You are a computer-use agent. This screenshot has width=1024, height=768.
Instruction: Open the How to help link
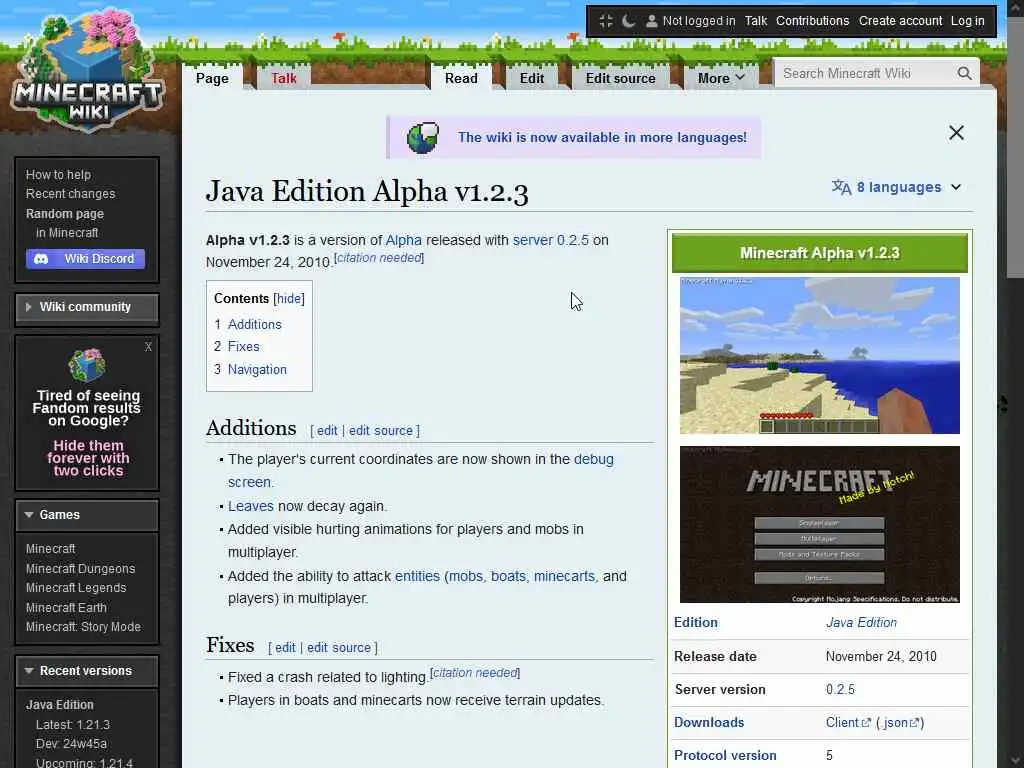click(x=58, y=175)
